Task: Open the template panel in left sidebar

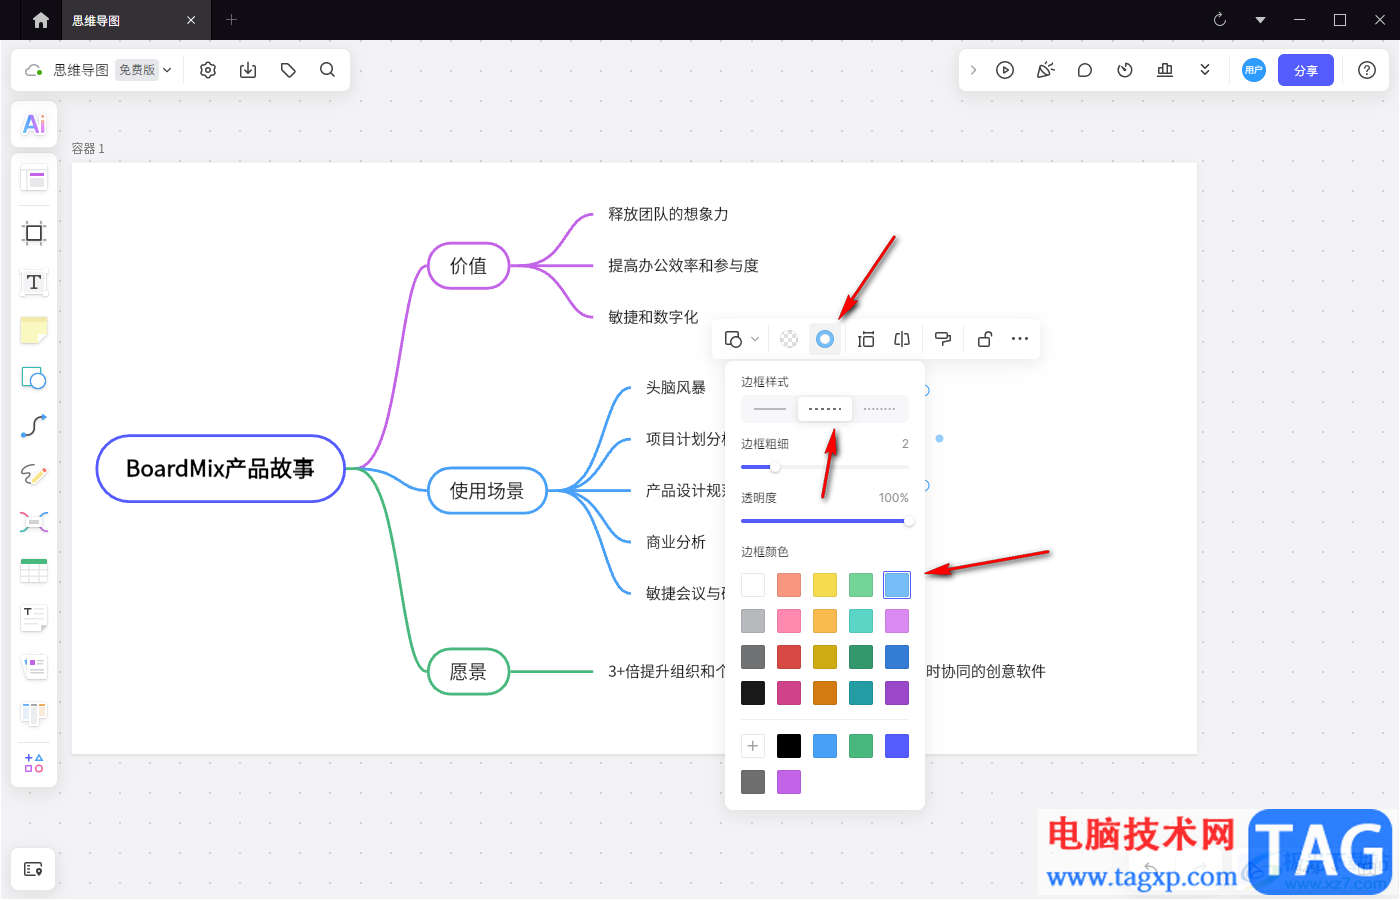Action: tap(34, 180)
